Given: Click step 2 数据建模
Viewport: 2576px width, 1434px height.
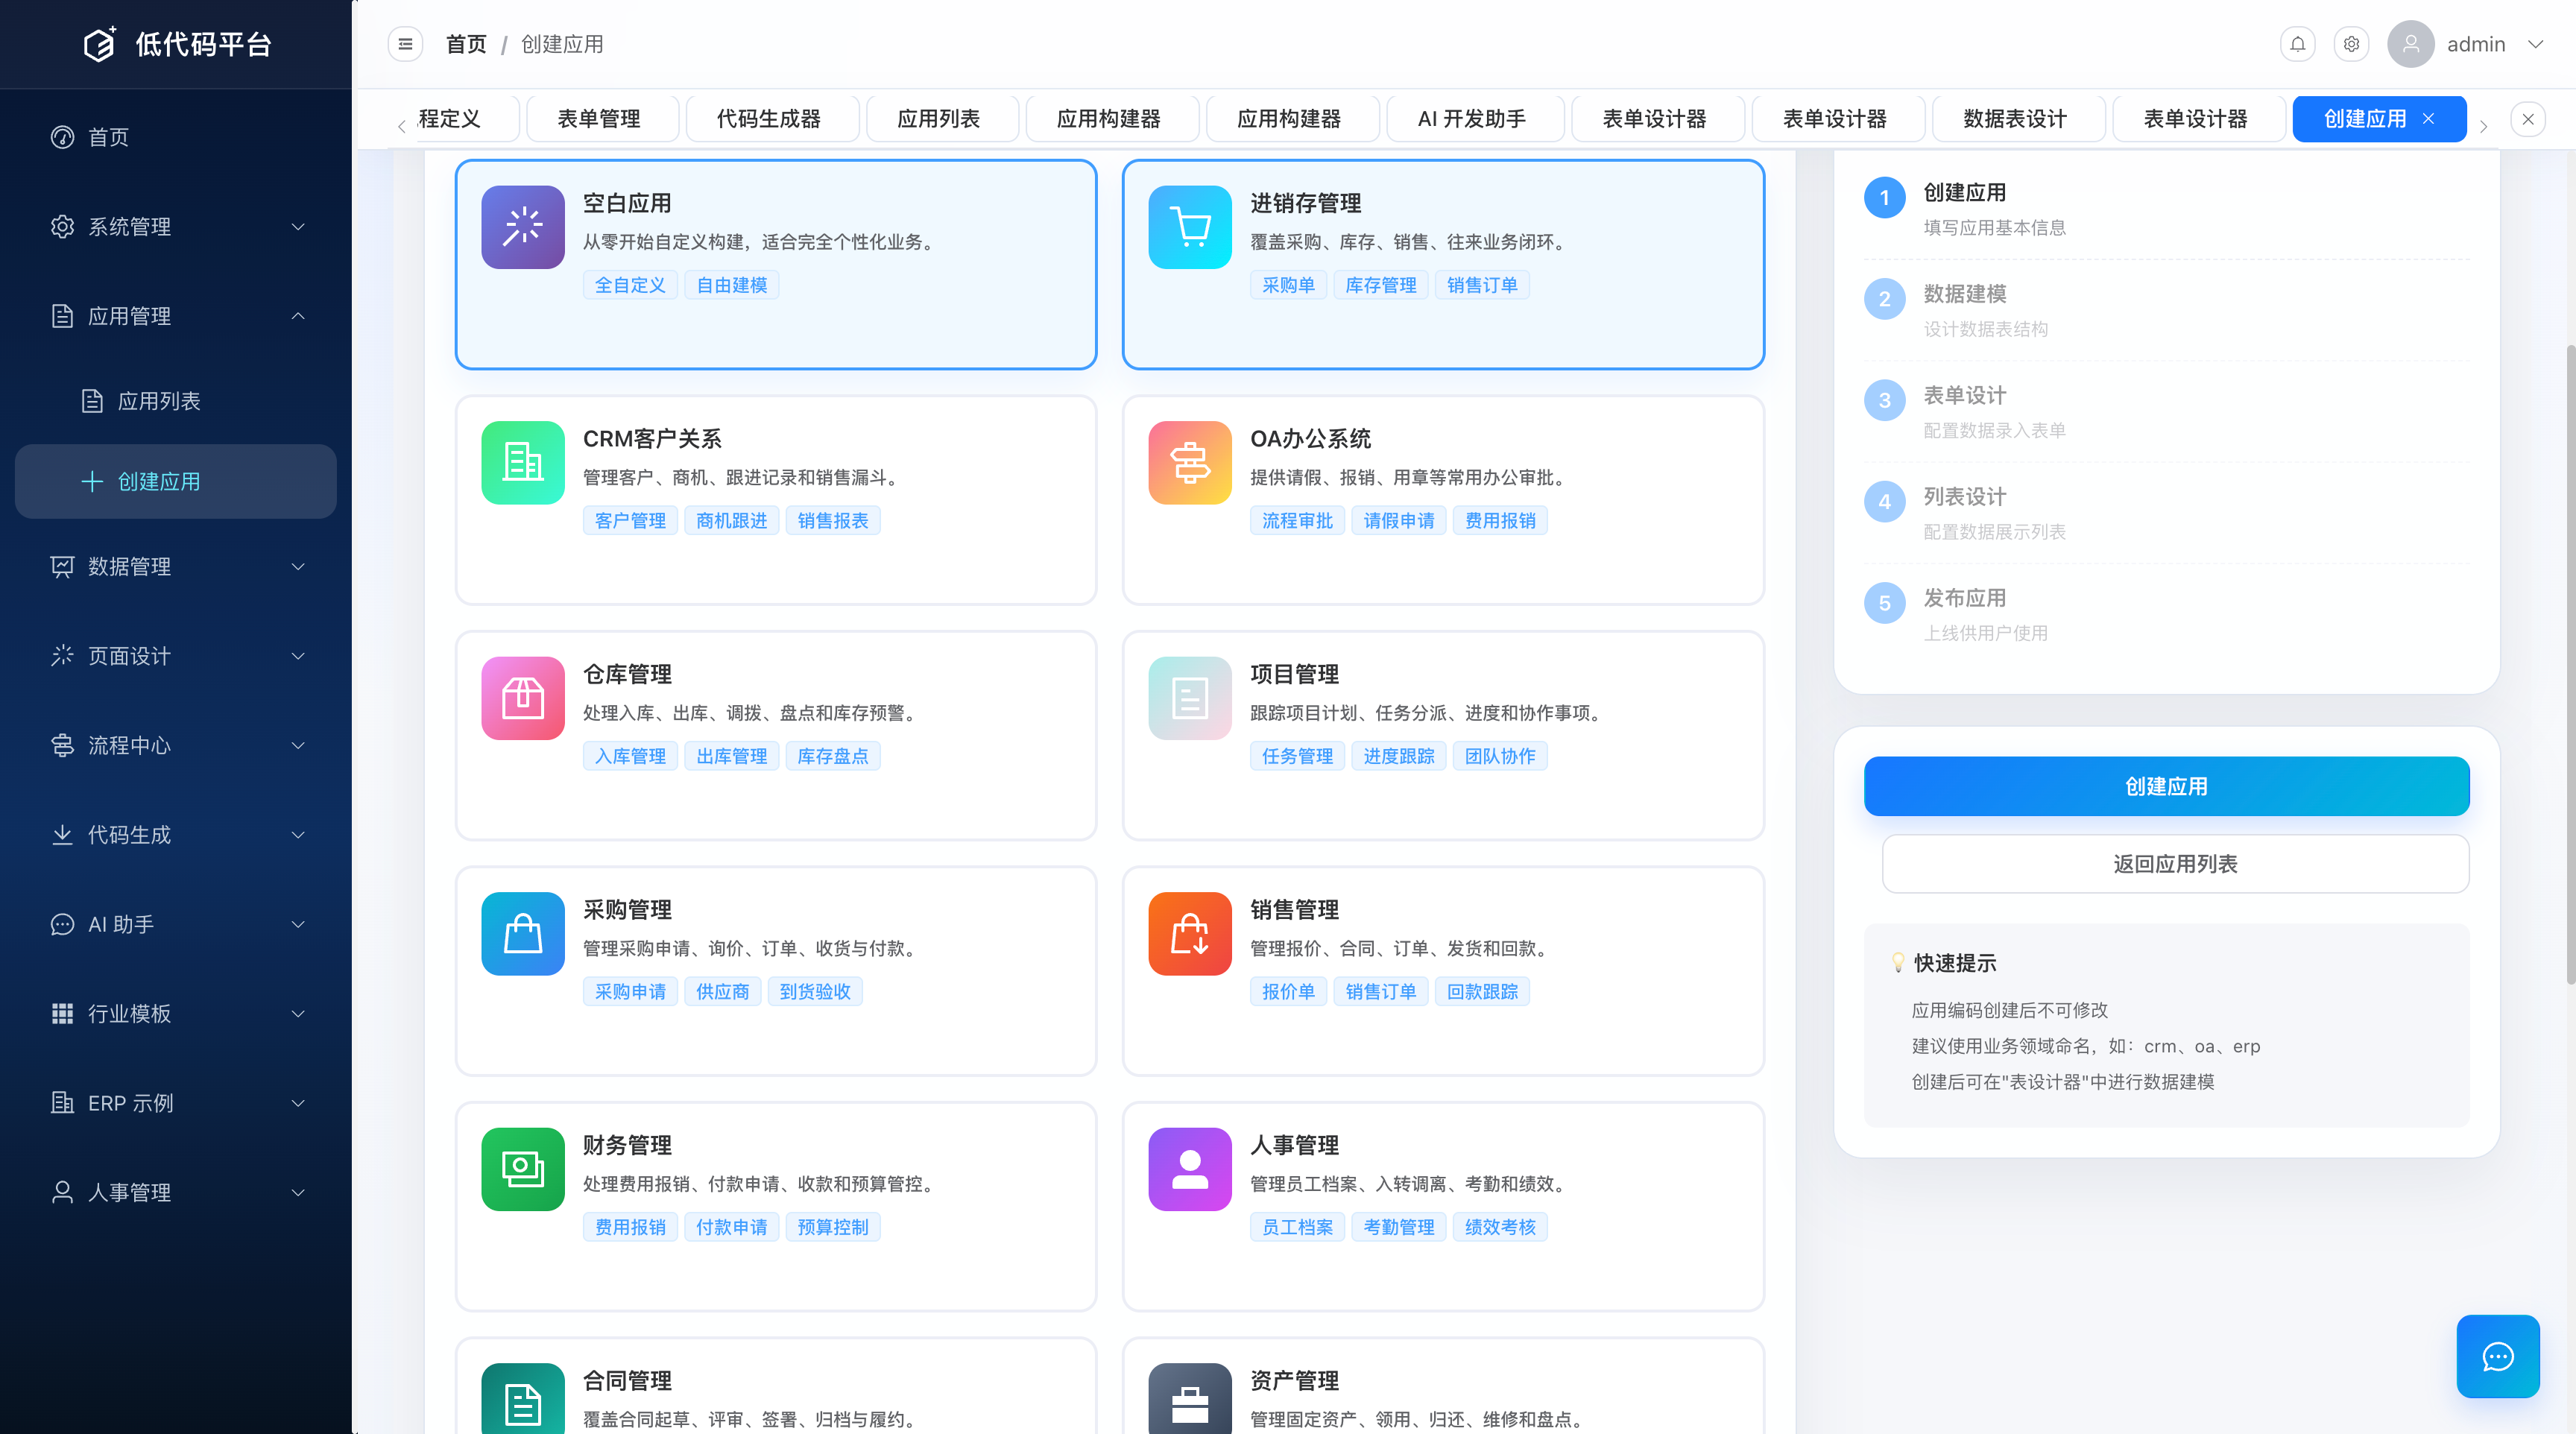Looking at the screenshot, I should (x=2167, y=310).
